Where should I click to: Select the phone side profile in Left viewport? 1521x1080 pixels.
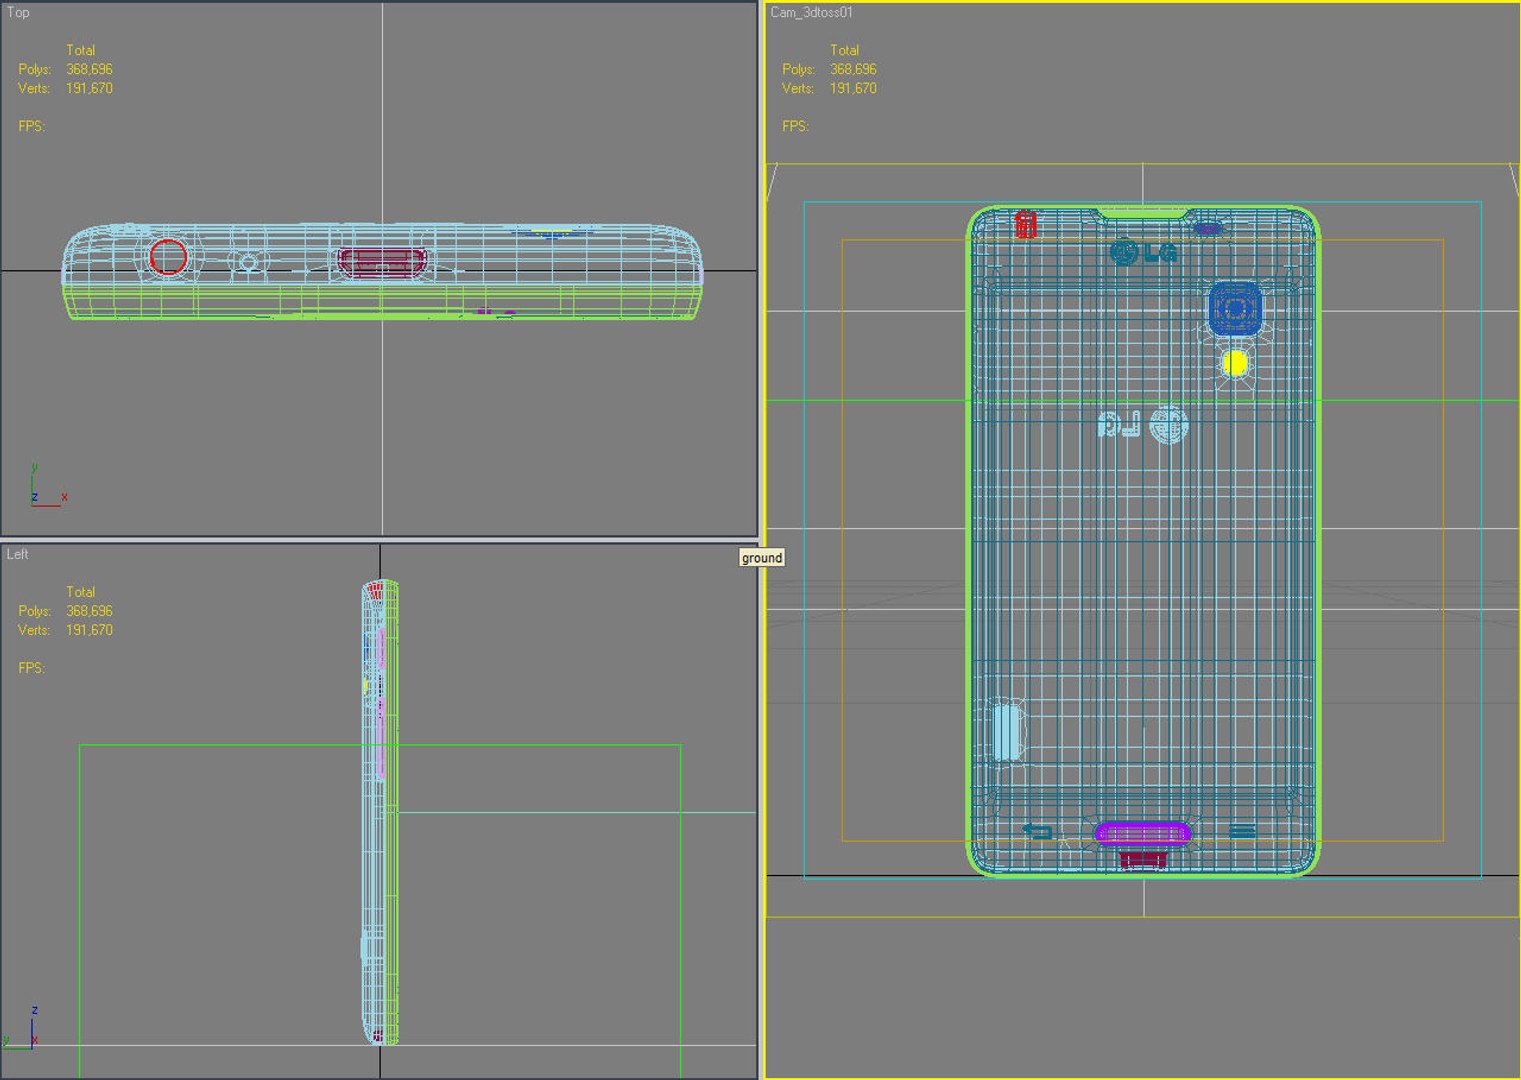380,813
